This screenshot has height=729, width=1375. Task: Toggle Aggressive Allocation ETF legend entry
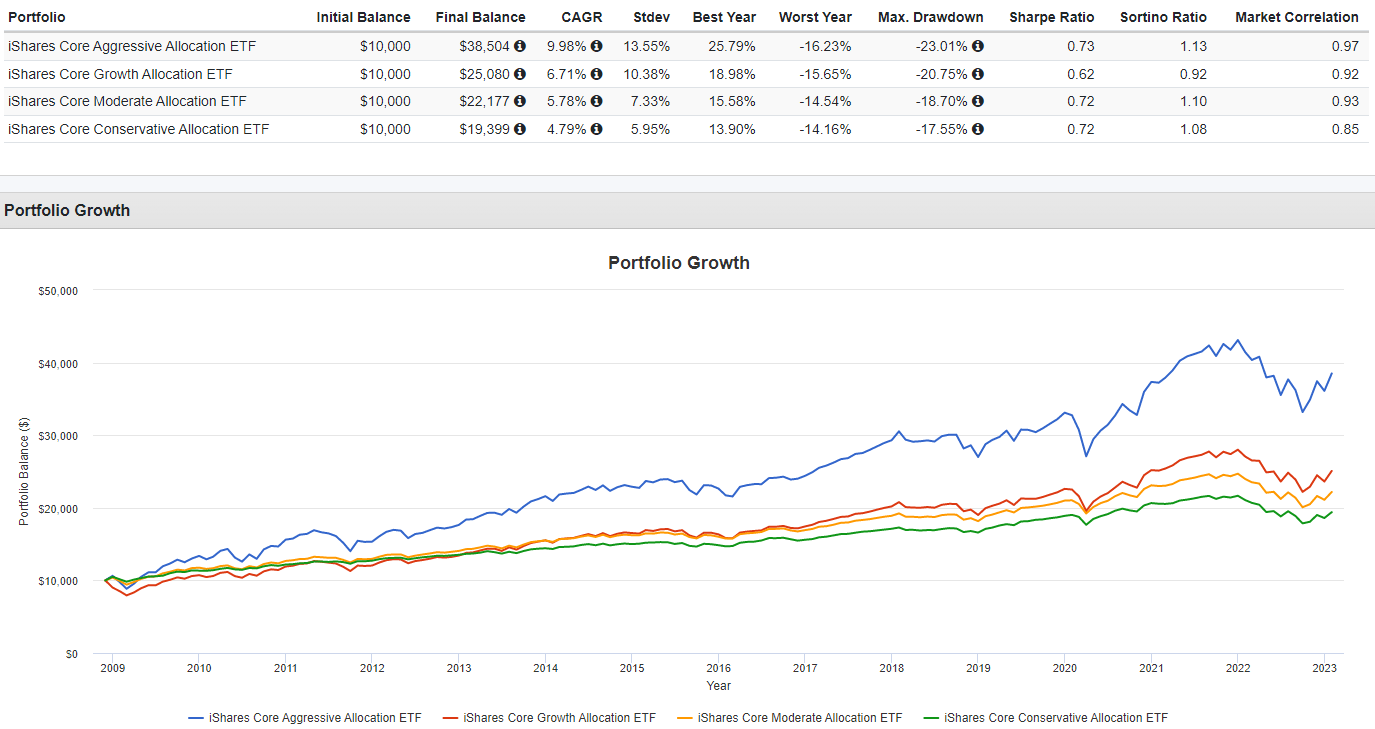[x=312, y=717]
